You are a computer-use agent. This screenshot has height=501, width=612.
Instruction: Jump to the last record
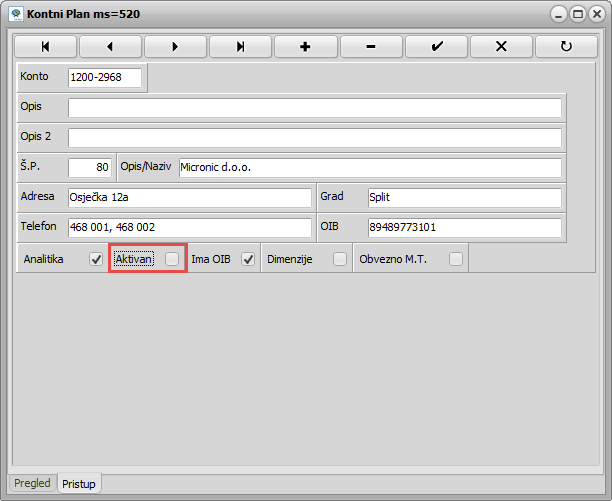pos(240,47)
